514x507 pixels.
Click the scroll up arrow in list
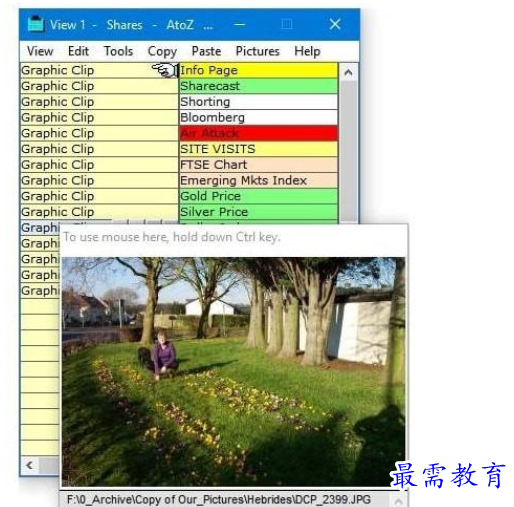(348, 72)
